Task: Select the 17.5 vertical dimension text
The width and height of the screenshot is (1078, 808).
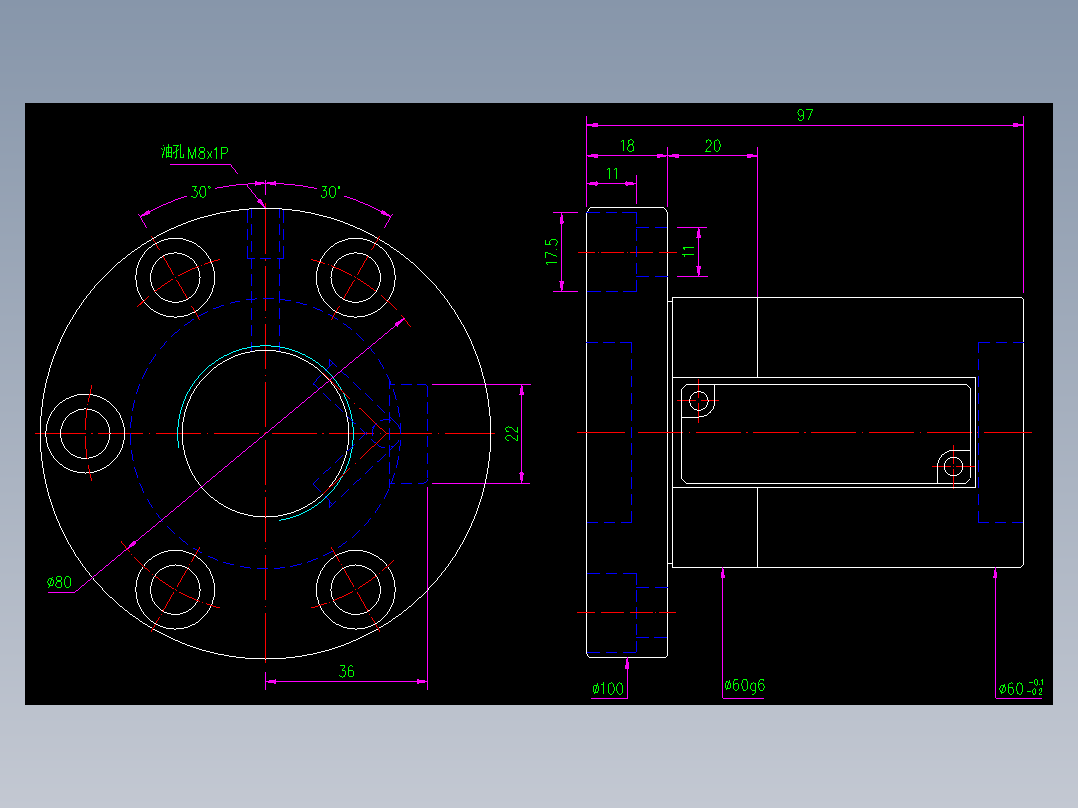Action: click(x=552, y=252)
